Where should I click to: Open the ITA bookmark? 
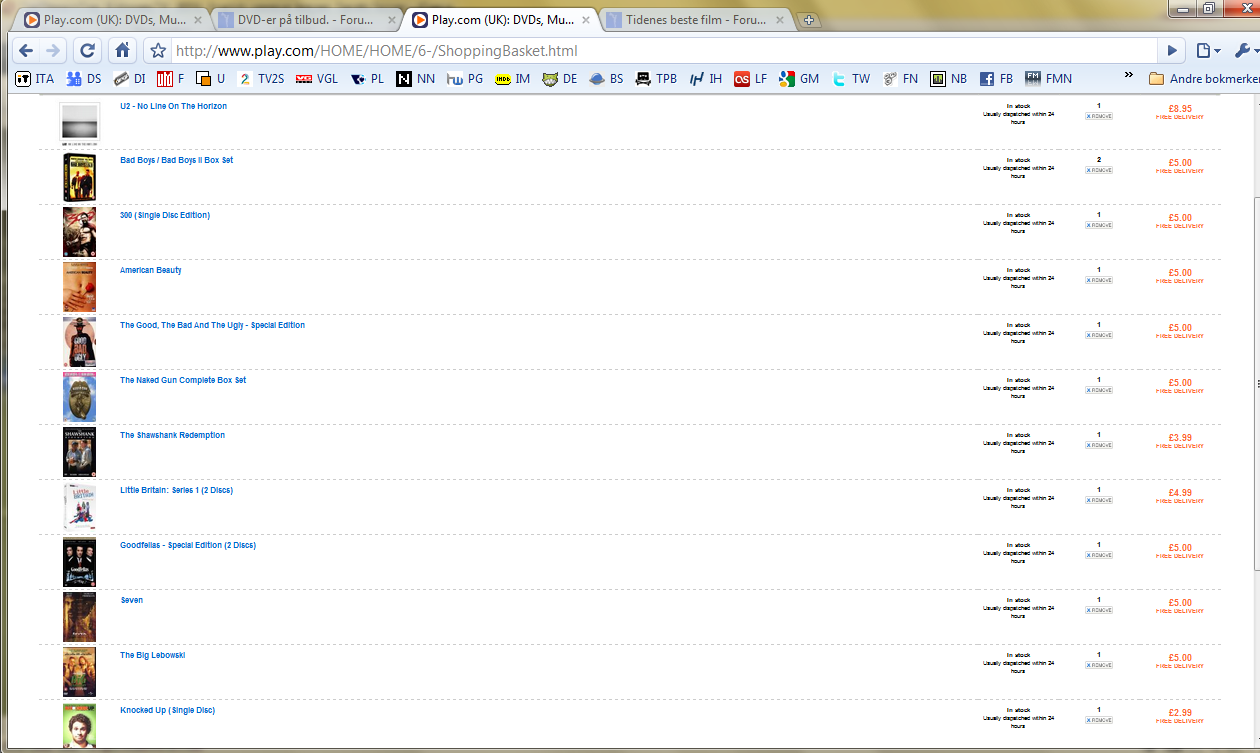tap(36, 78)
